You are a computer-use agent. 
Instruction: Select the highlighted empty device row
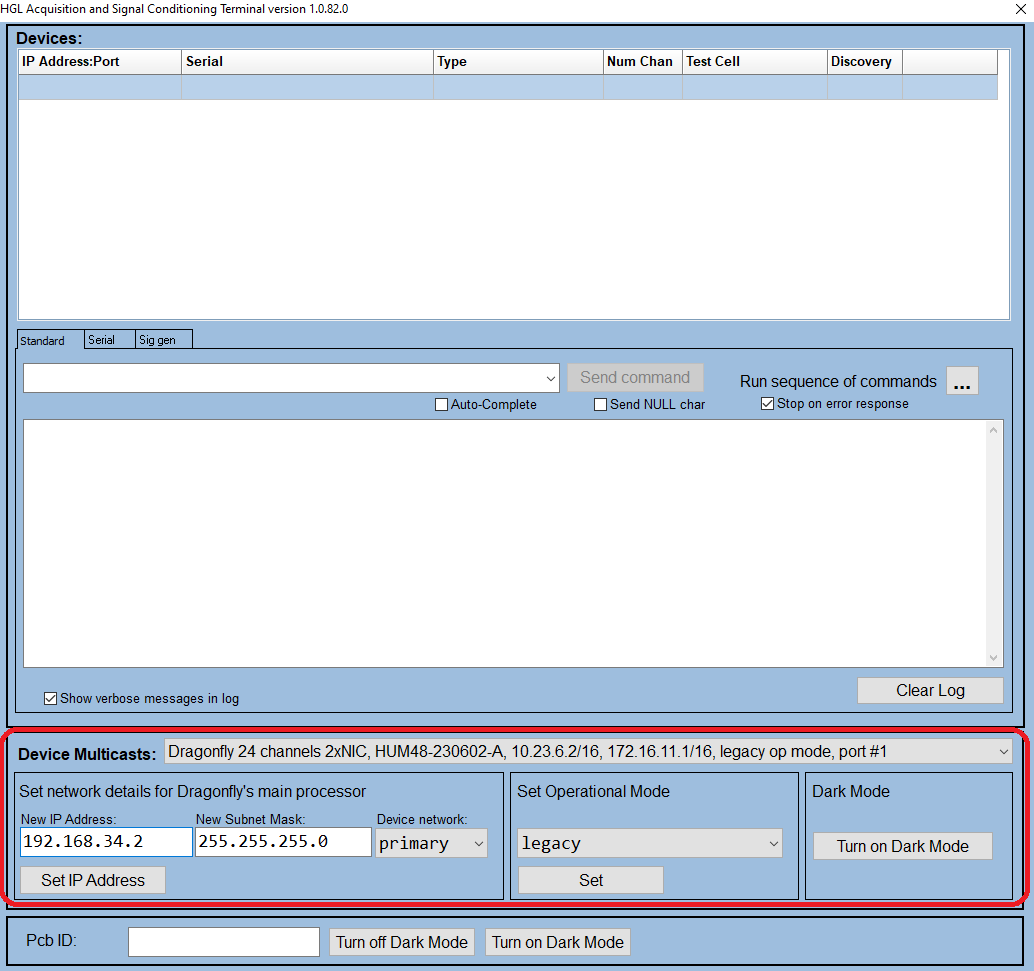[508, 87]
